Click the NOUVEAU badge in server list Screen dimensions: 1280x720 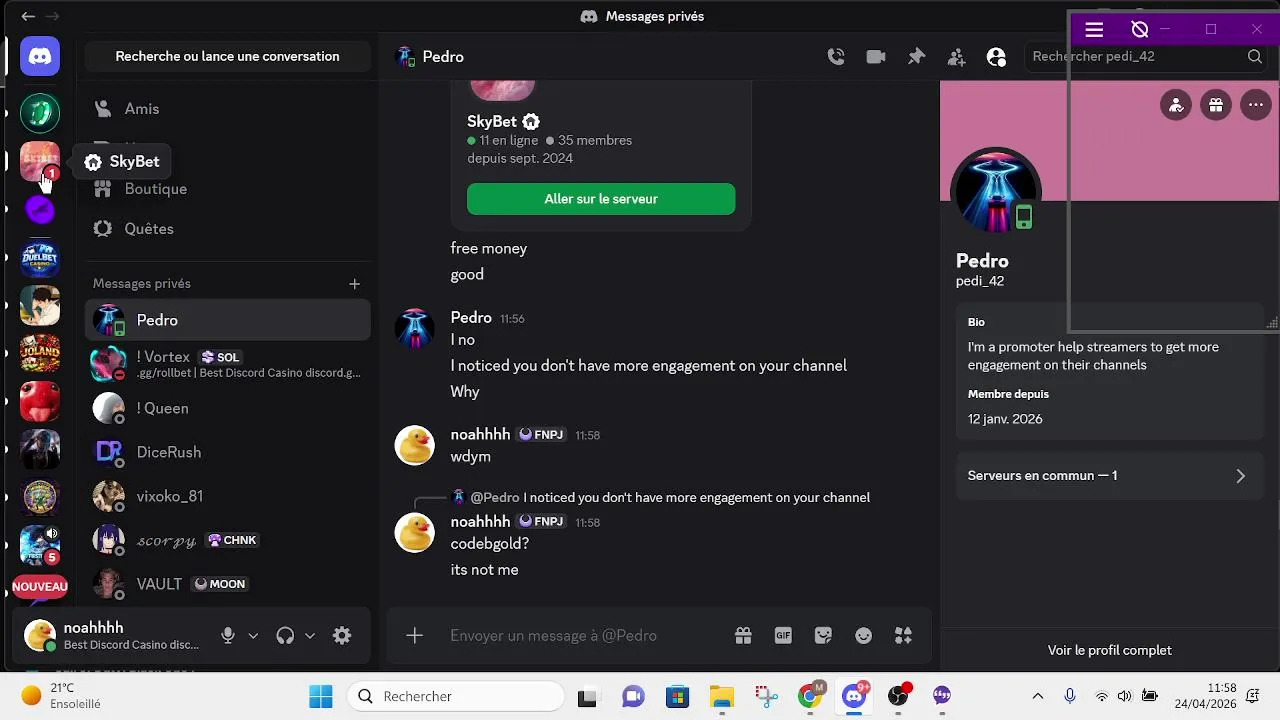40,586
